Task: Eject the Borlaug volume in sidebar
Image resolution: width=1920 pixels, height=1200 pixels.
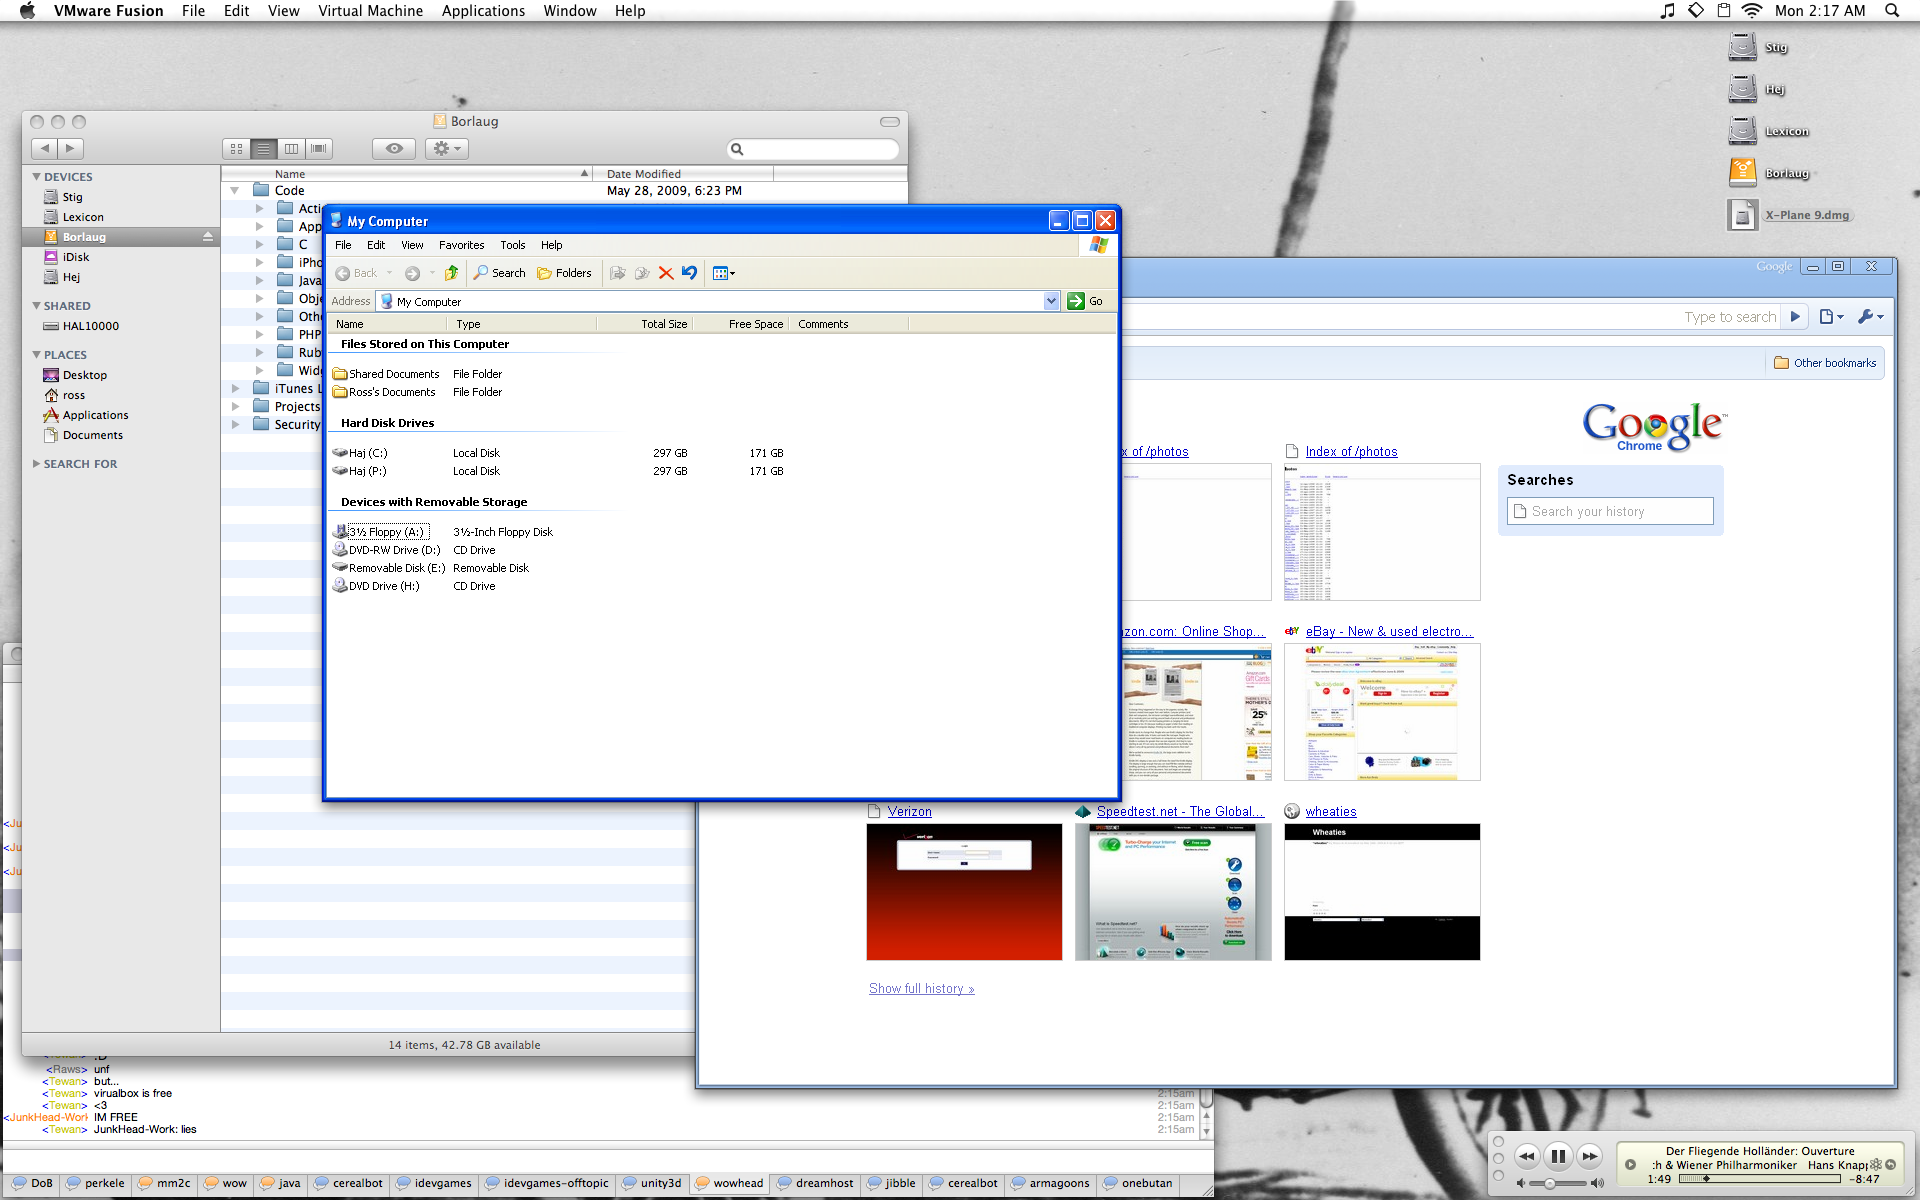Action: pos(208,237)
